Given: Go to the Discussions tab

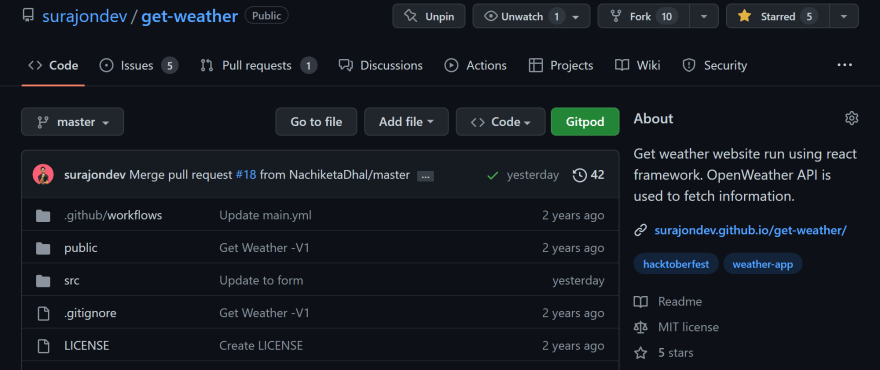Looking at the screenshot, I should 381,66.
